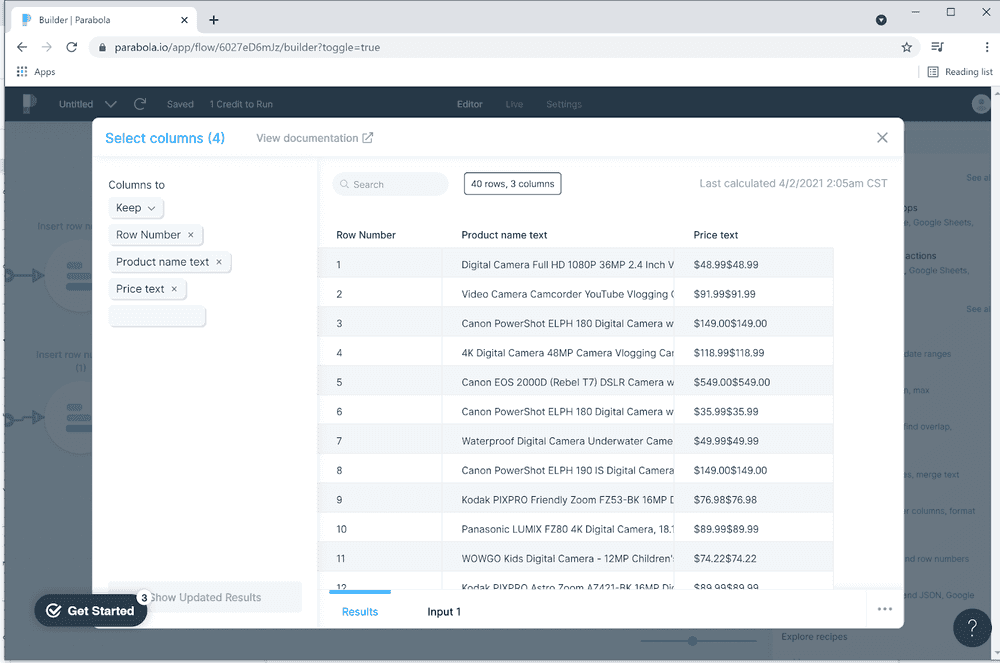Click the Product name text column header

coord(504,235)
